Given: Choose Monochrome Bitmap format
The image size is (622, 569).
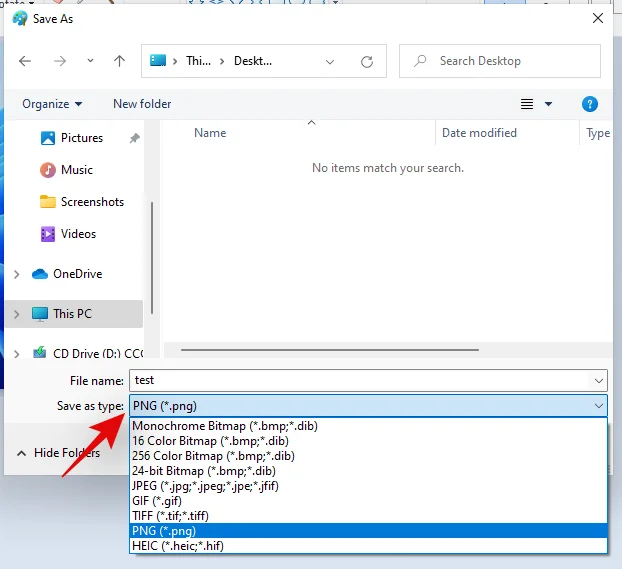Looking at the screenshot, I should click(368, 426).
